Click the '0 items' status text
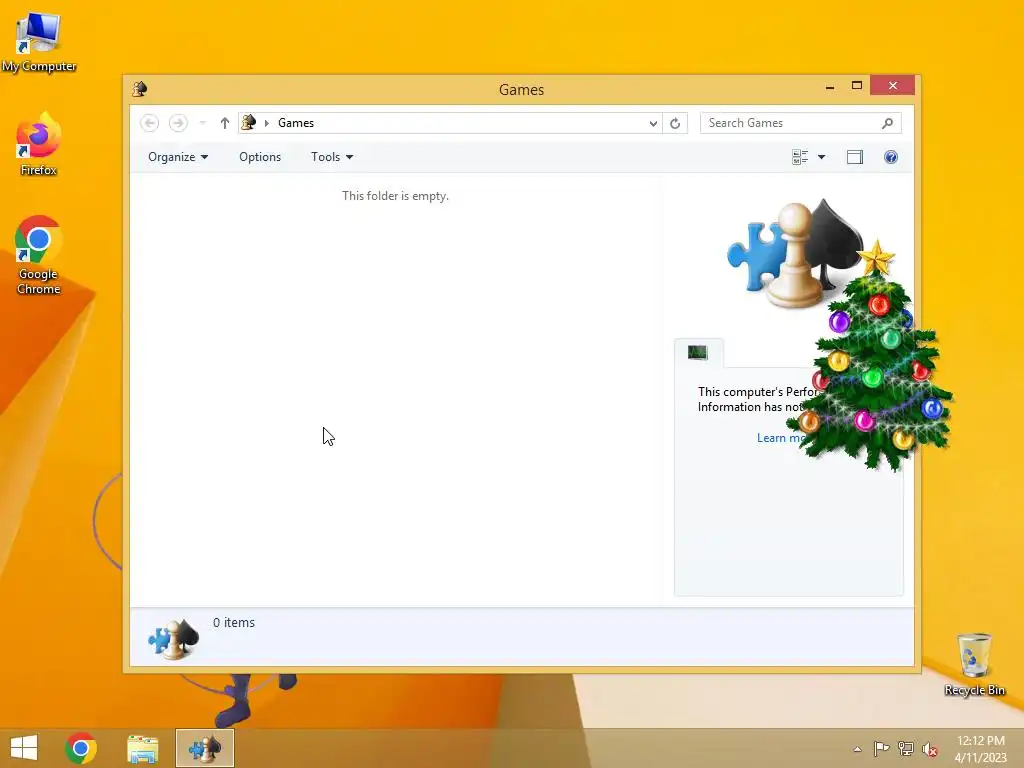 [234, 622]
